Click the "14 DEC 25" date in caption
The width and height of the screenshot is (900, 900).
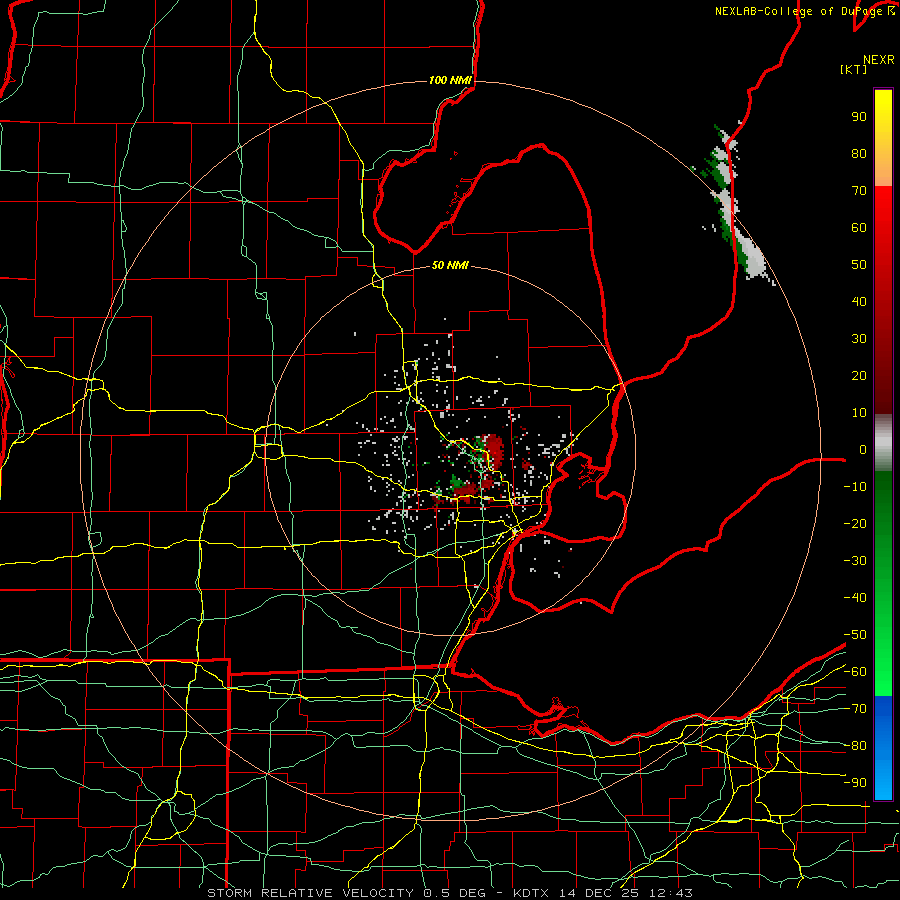click(x=599, y=893)
